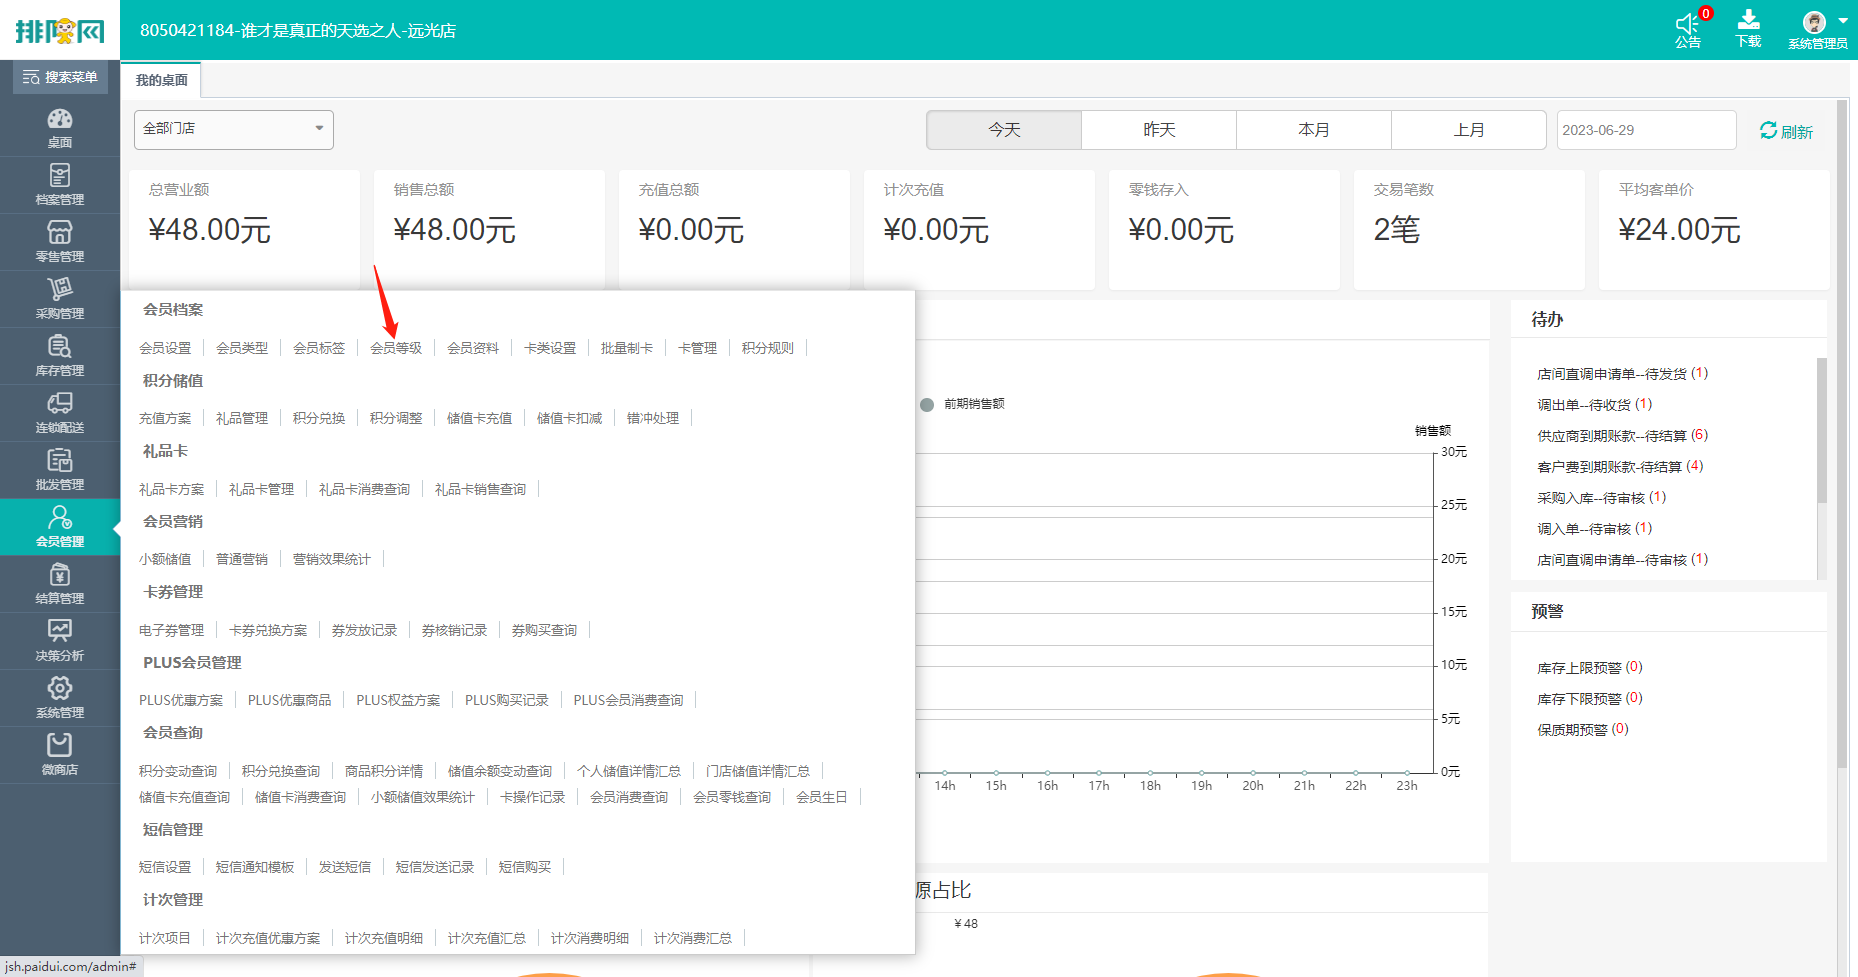Open 小额储值 menu item

[x=165, y=559]
